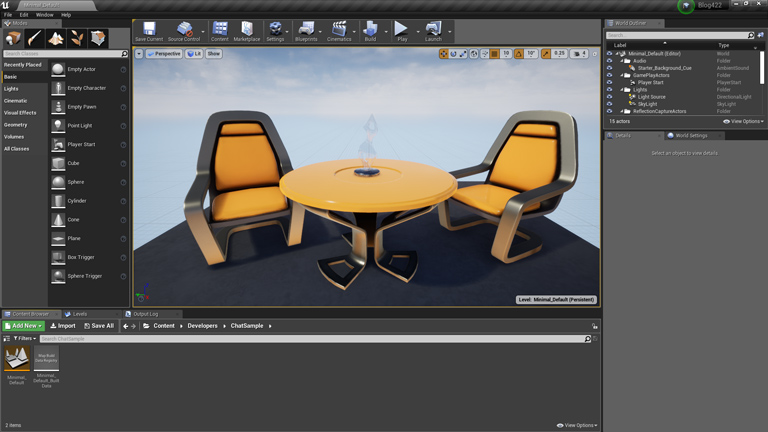
Task: Select the Point Light icon
Action: [58, 126]
